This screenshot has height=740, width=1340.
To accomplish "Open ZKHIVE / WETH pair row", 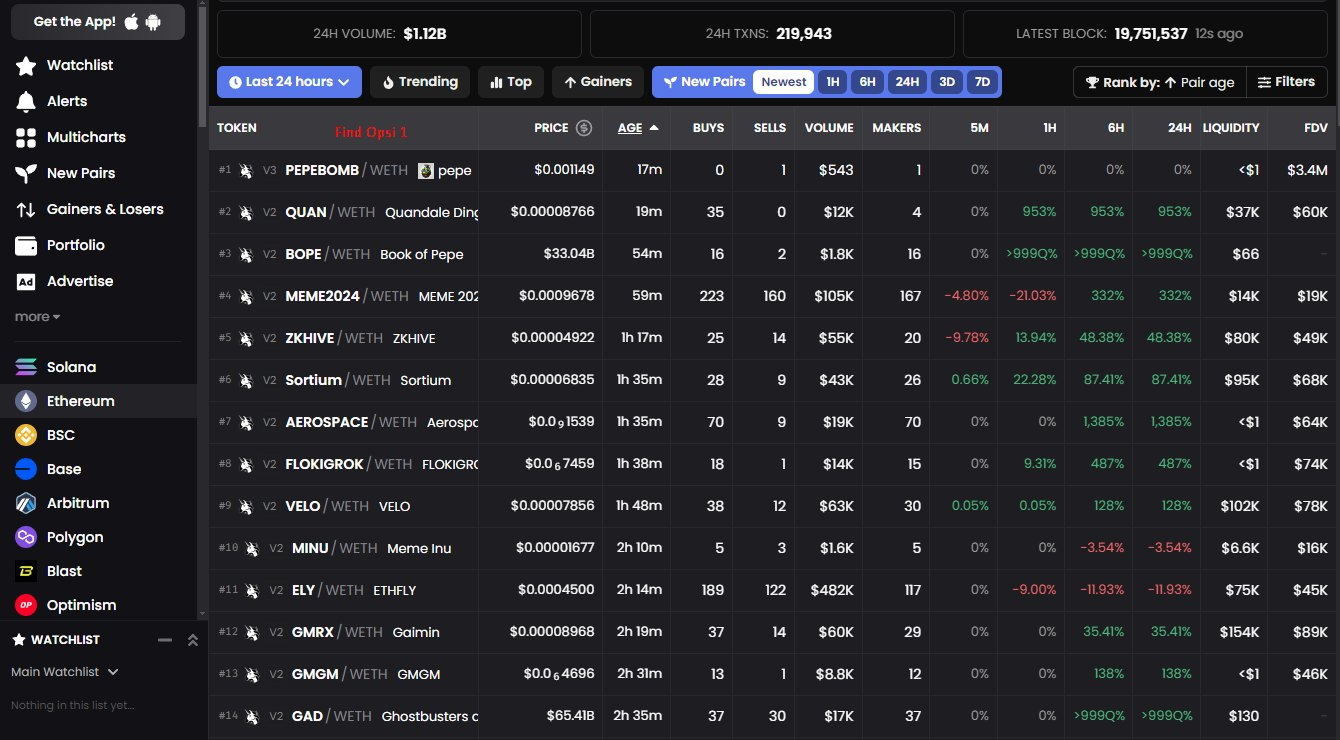I will (774, 338).
